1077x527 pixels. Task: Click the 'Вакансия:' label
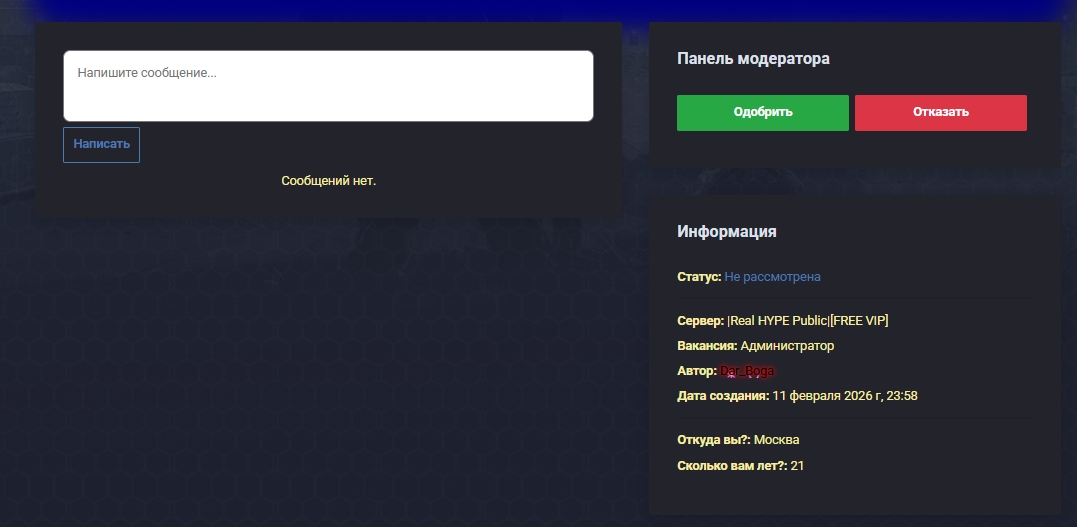707,346
